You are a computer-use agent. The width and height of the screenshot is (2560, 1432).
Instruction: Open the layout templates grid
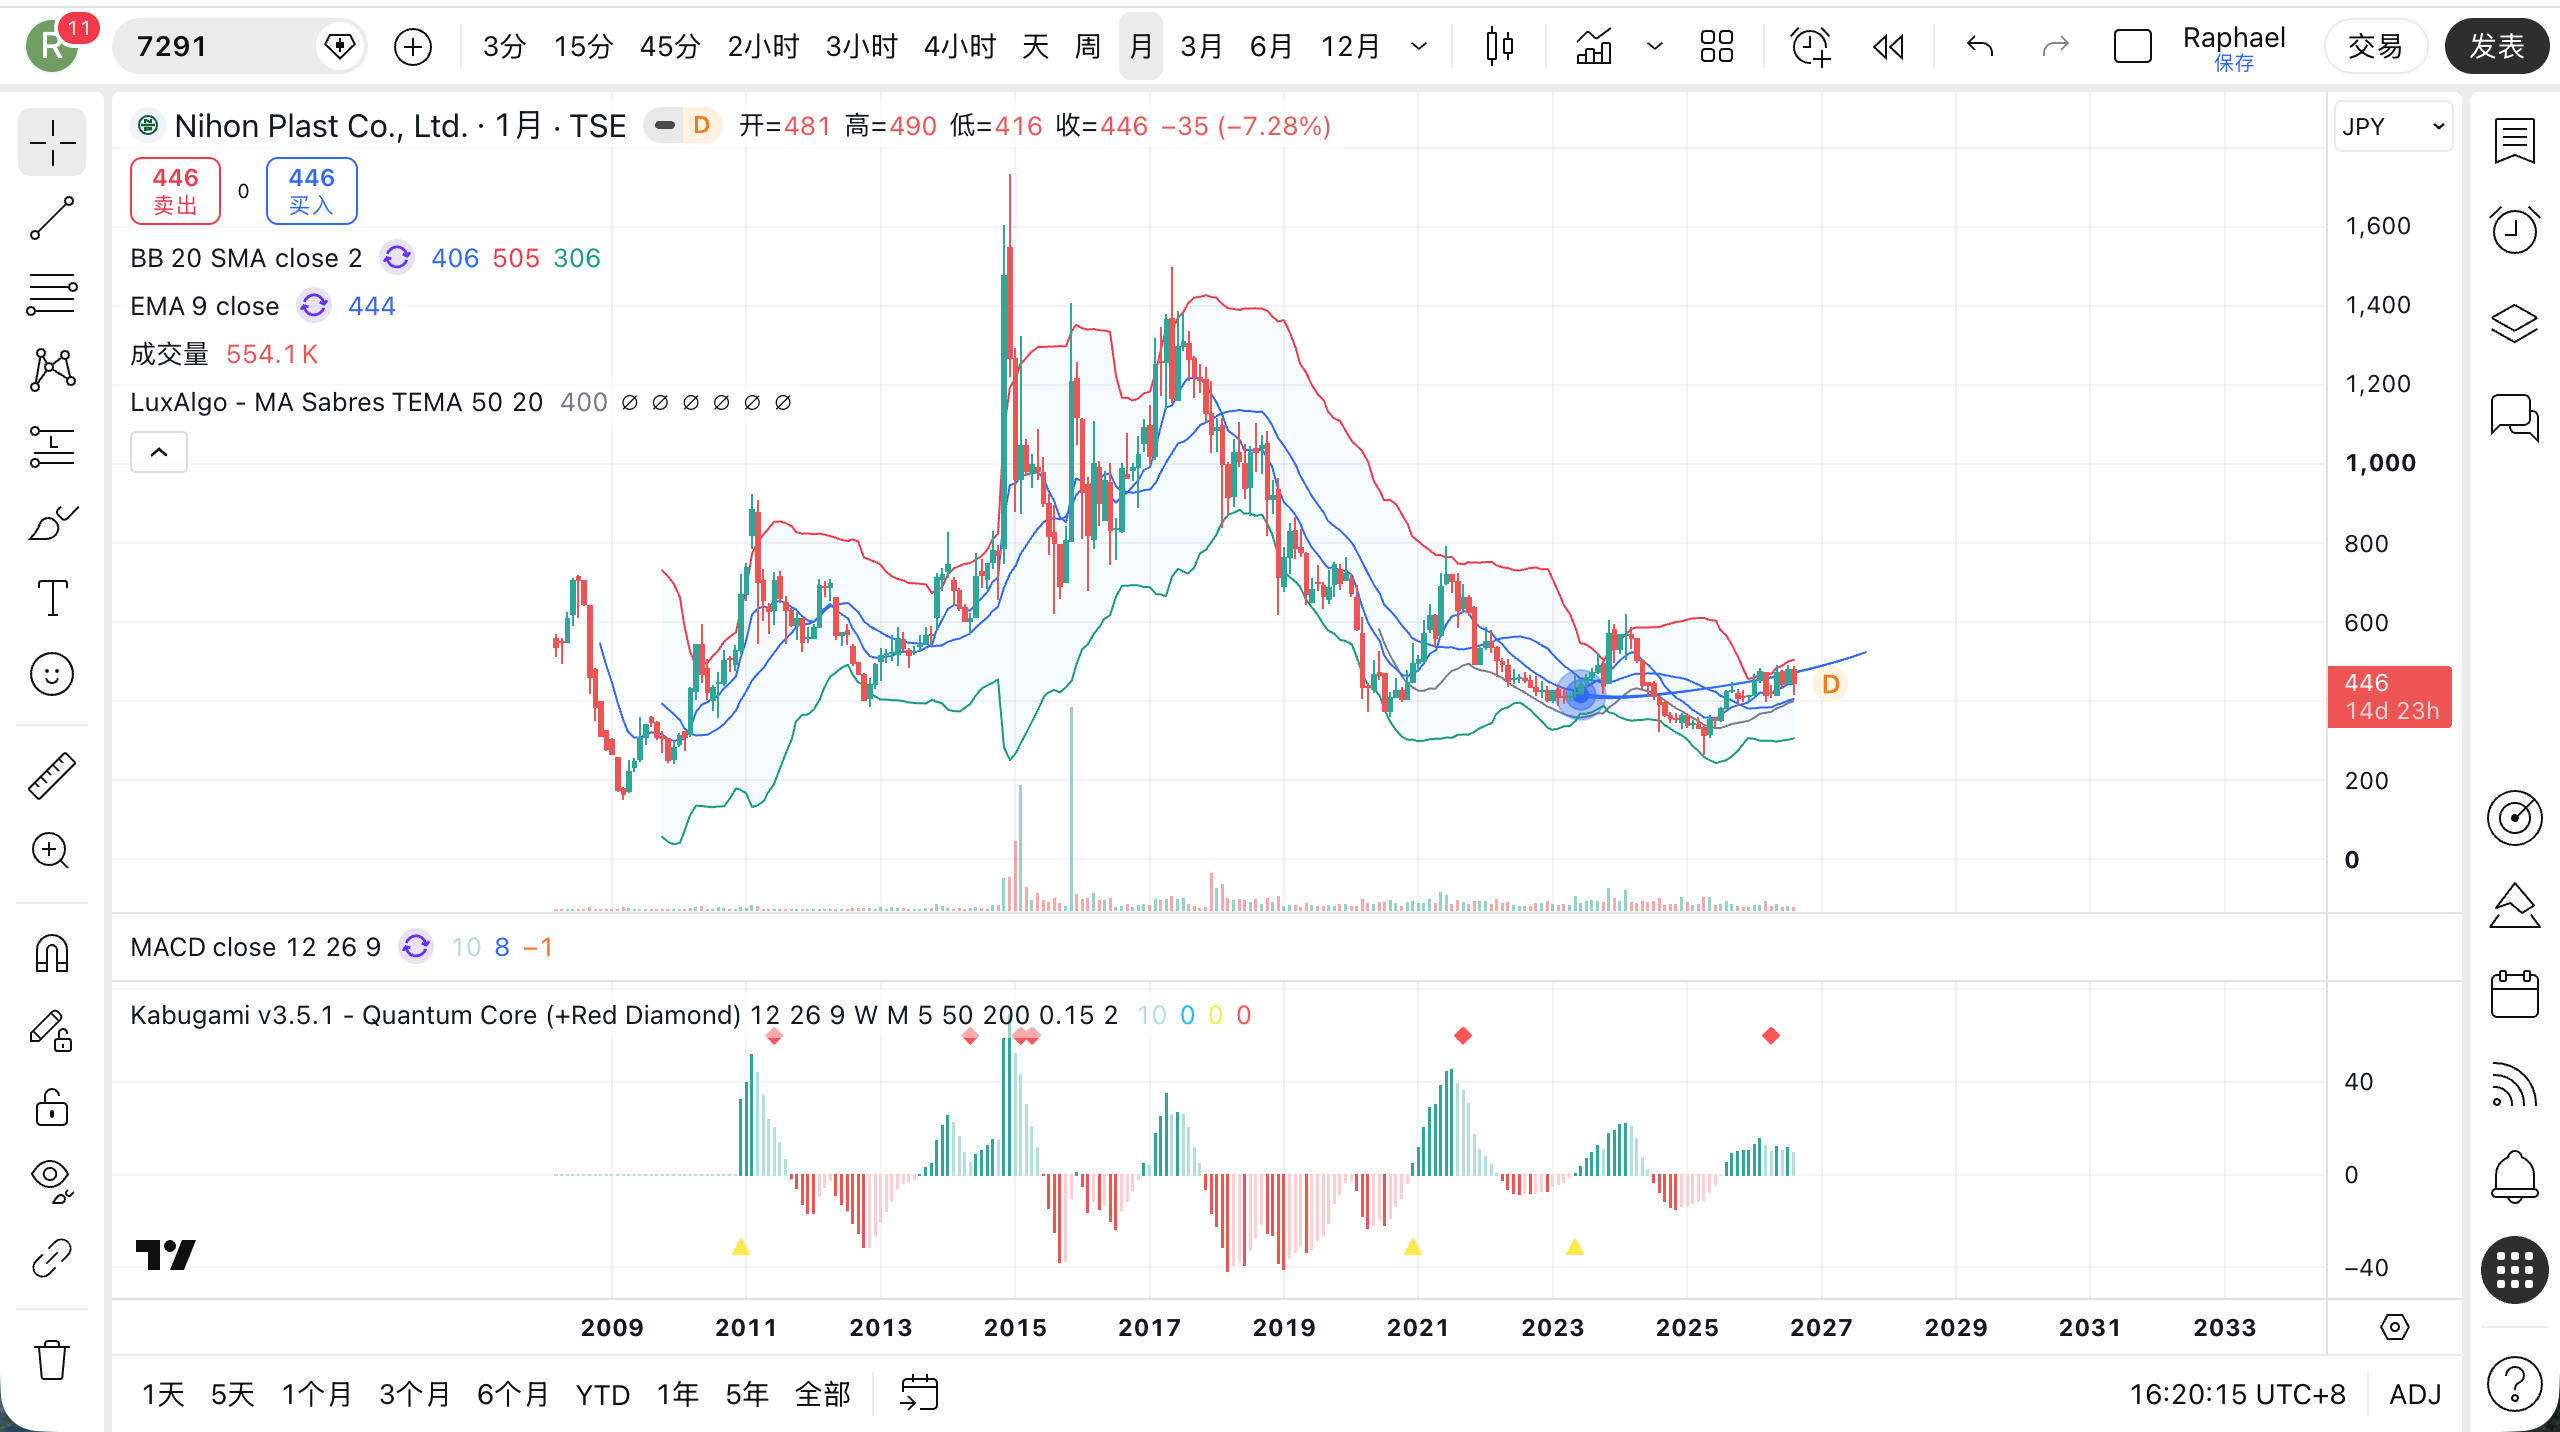point(1717,46)
